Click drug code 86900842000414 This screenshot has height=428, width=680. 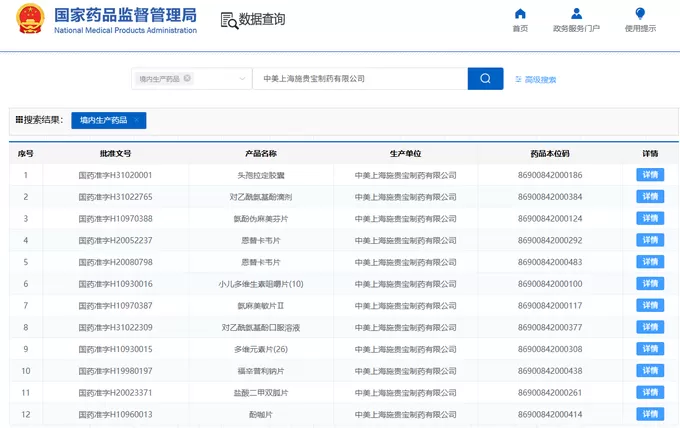point(550,414)
